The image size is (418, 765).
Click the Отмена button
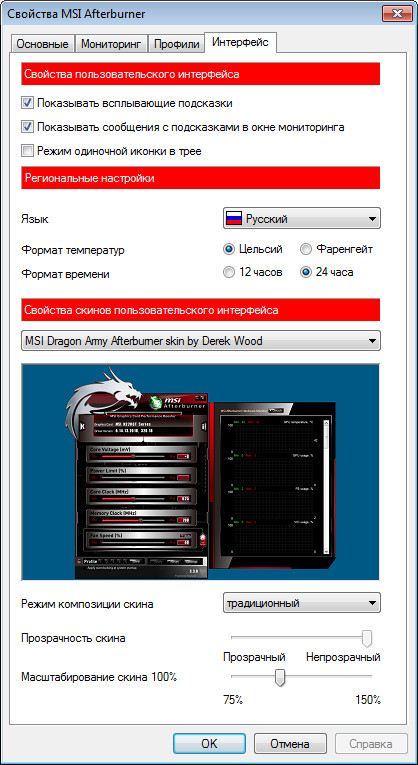click(290, 744)
